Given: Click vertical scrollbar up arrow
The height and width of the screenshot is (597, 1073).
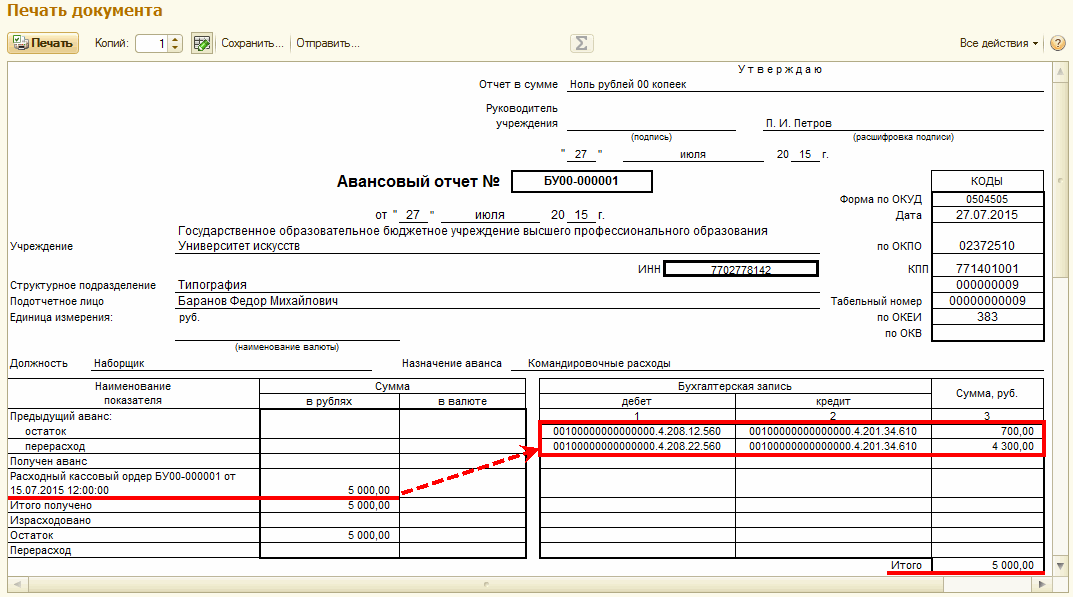Looking at the screenshot, I should [1061, 71].
